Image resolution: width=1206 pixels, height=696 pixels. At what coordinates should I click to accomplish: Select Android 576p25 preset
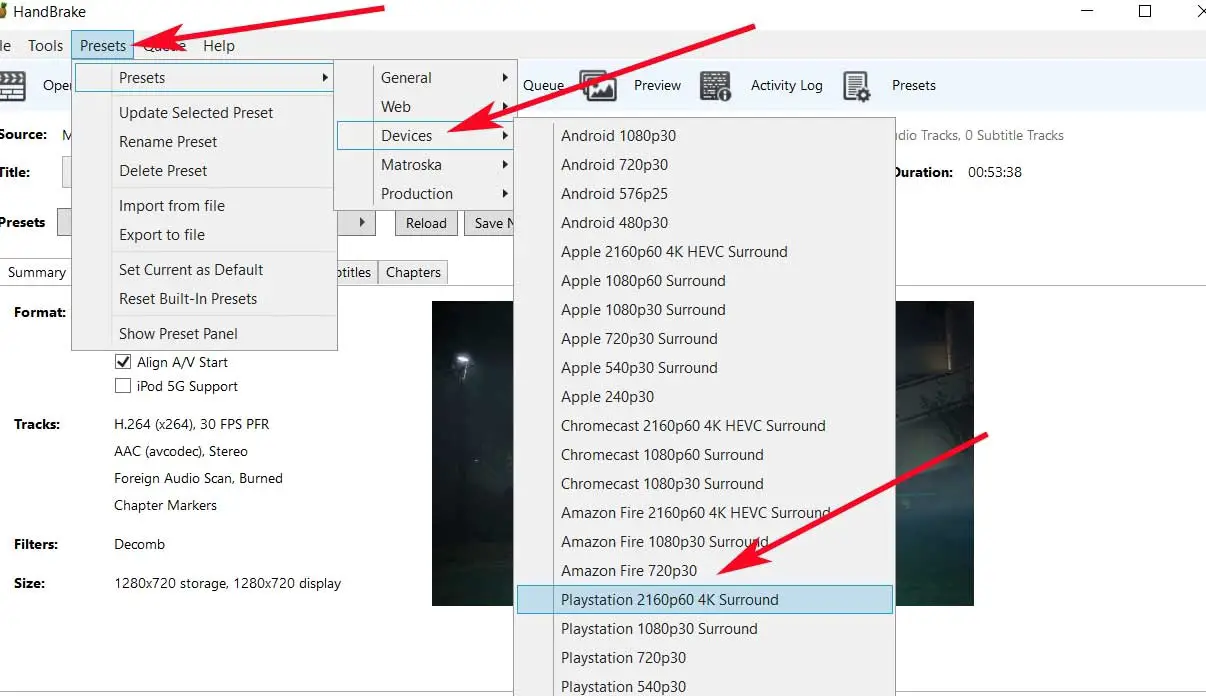[704, 194]
